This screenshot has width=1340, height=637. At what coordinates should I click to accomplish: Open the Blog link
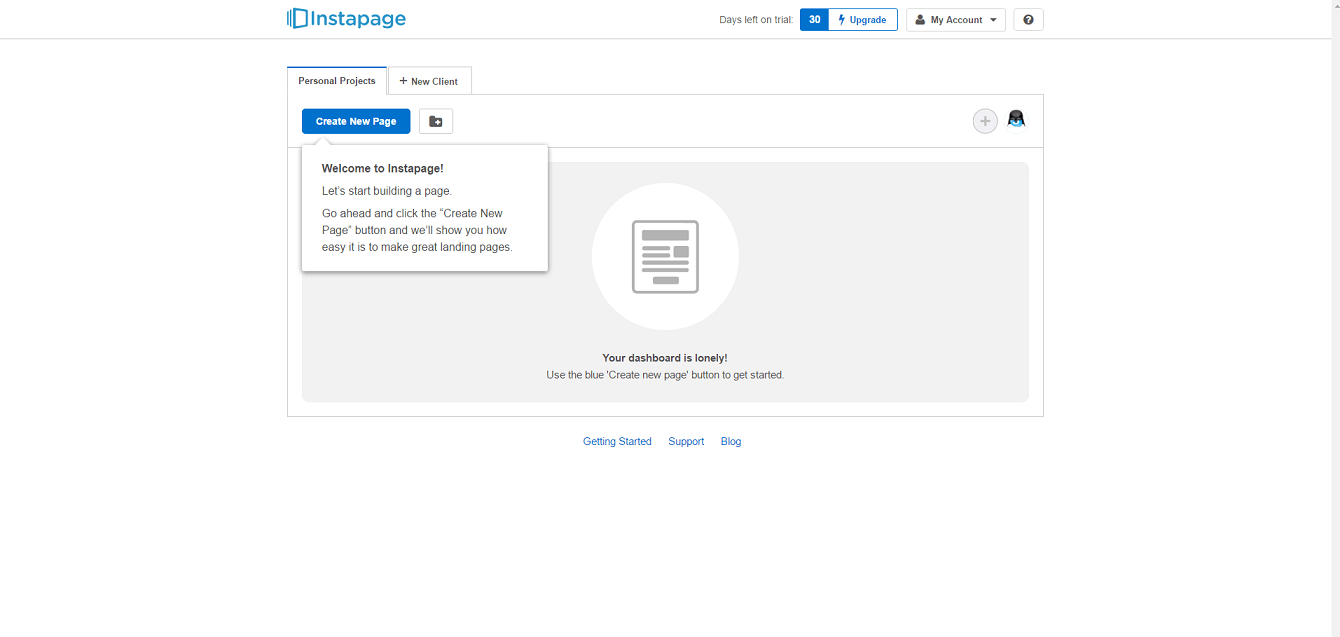point(731,441)
